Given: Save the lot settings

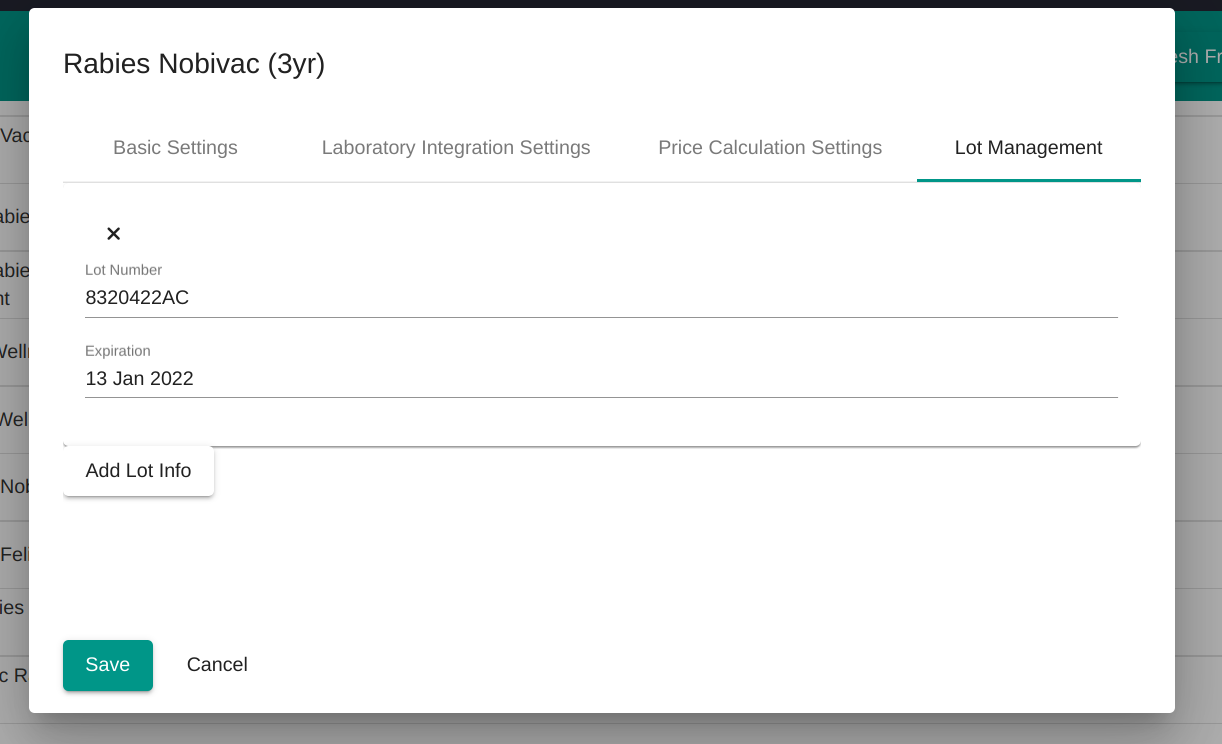Looking at the screenshot, I should coord(108,665).
